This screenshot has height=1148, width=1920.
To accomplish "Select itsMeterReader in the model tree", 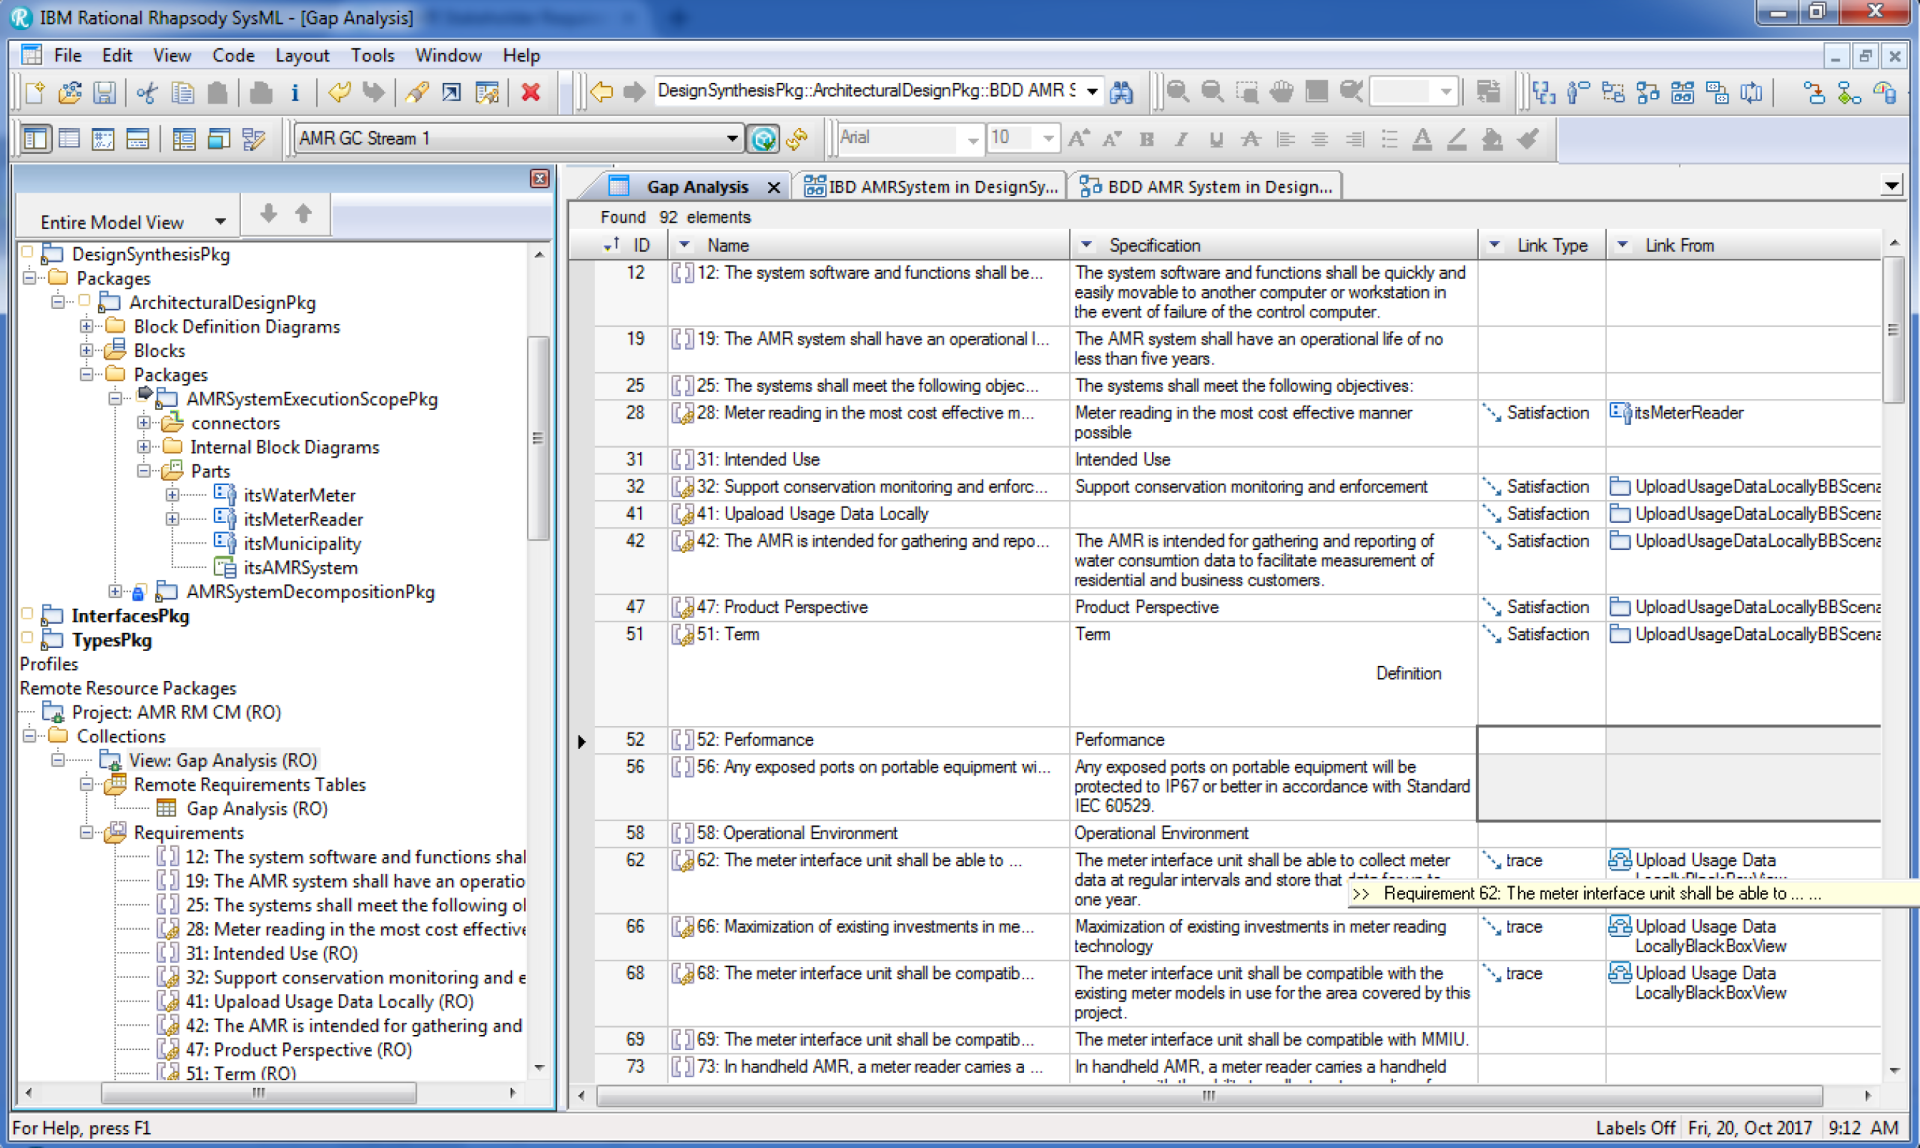I will pos(303,519).
